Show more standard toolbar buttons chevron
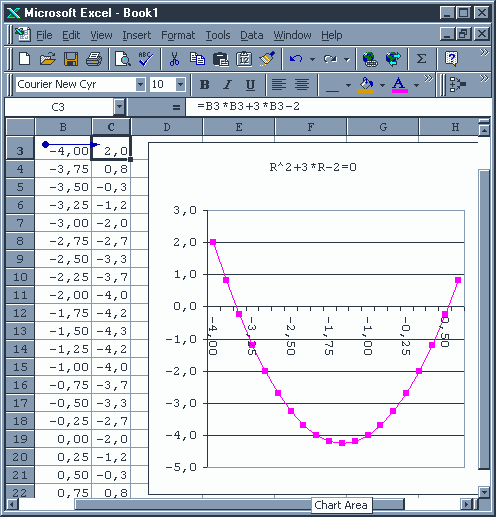 (484, 52)
